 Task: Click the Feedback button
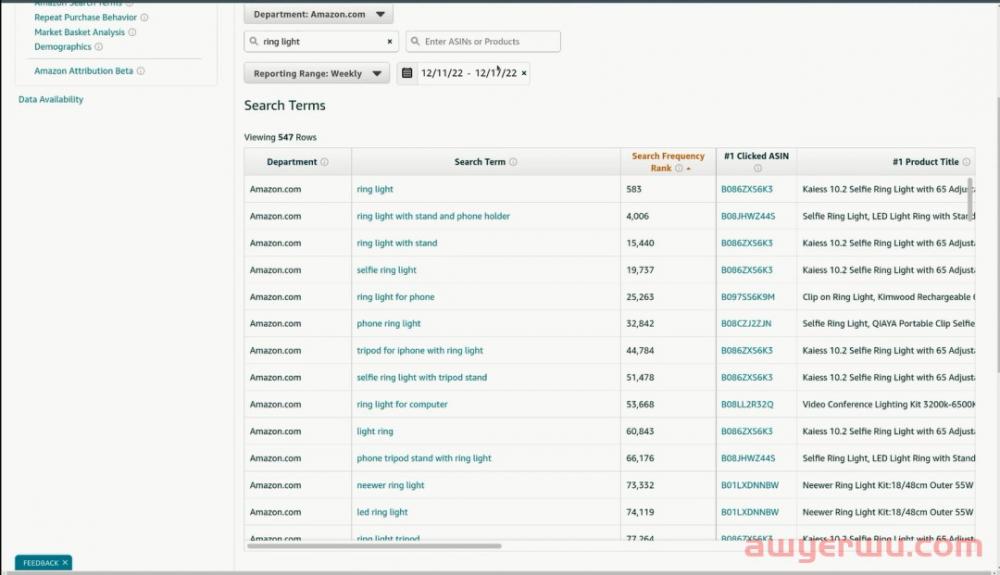coord(43,563)
